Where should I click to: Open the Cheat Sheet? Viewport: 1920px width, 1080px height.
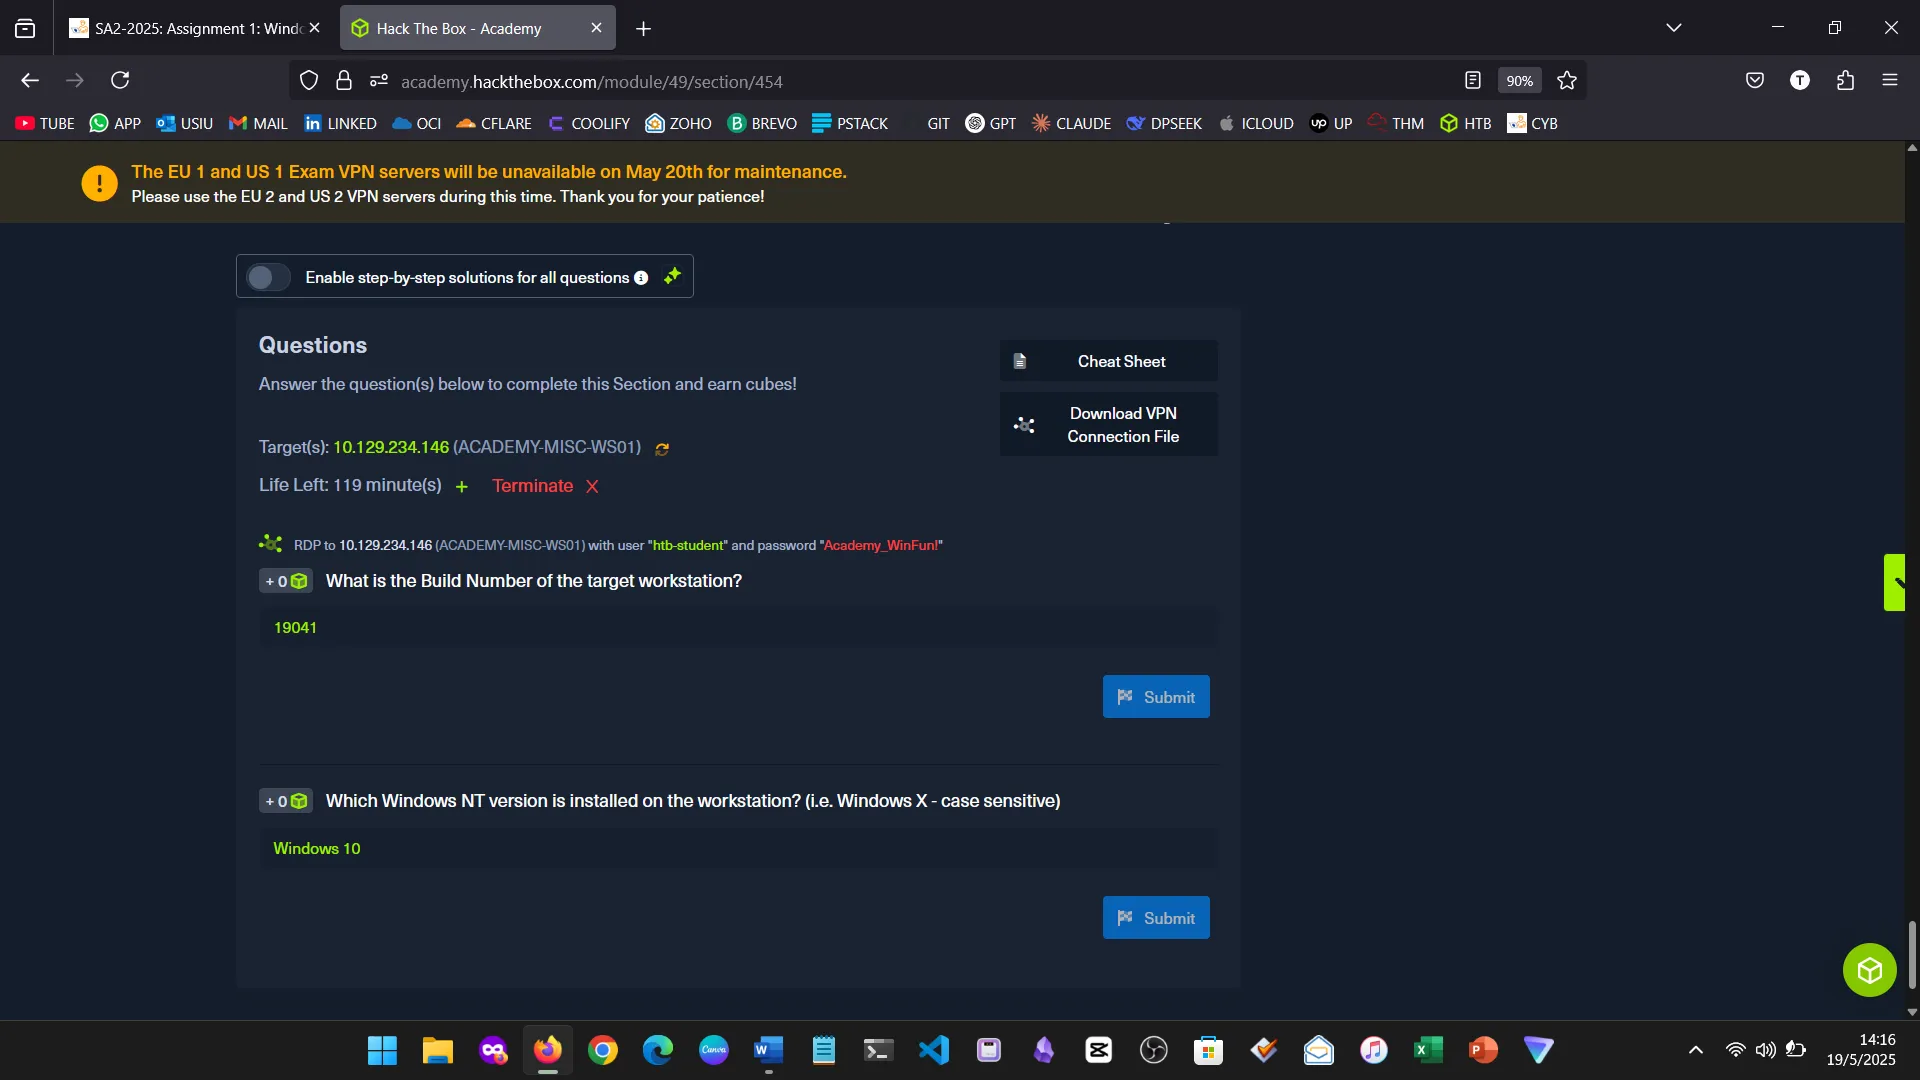coord(1108,361)
